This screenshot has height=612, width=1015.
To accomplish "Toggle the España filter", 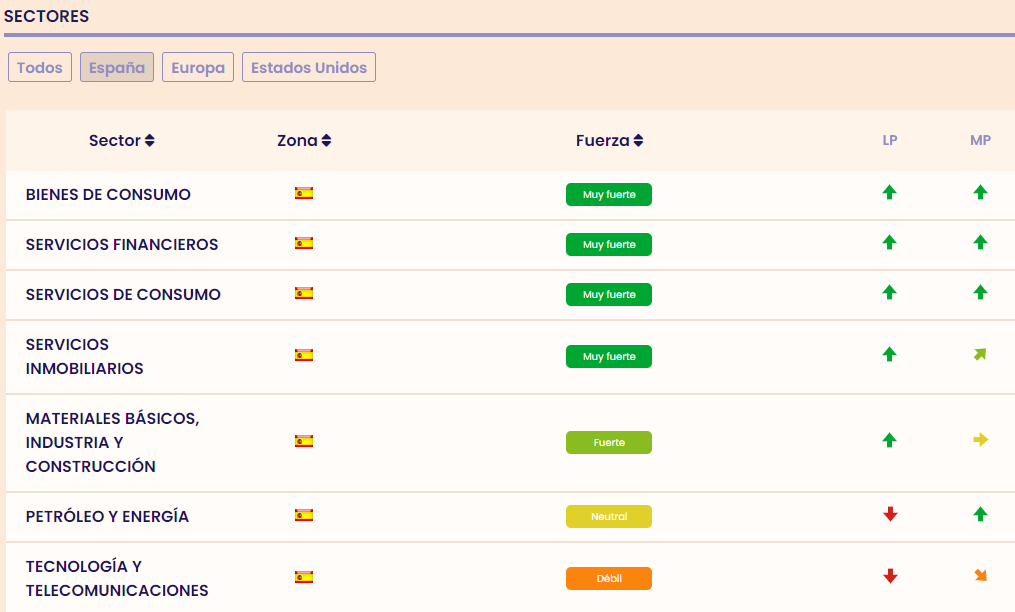I will tap(117, 68).
